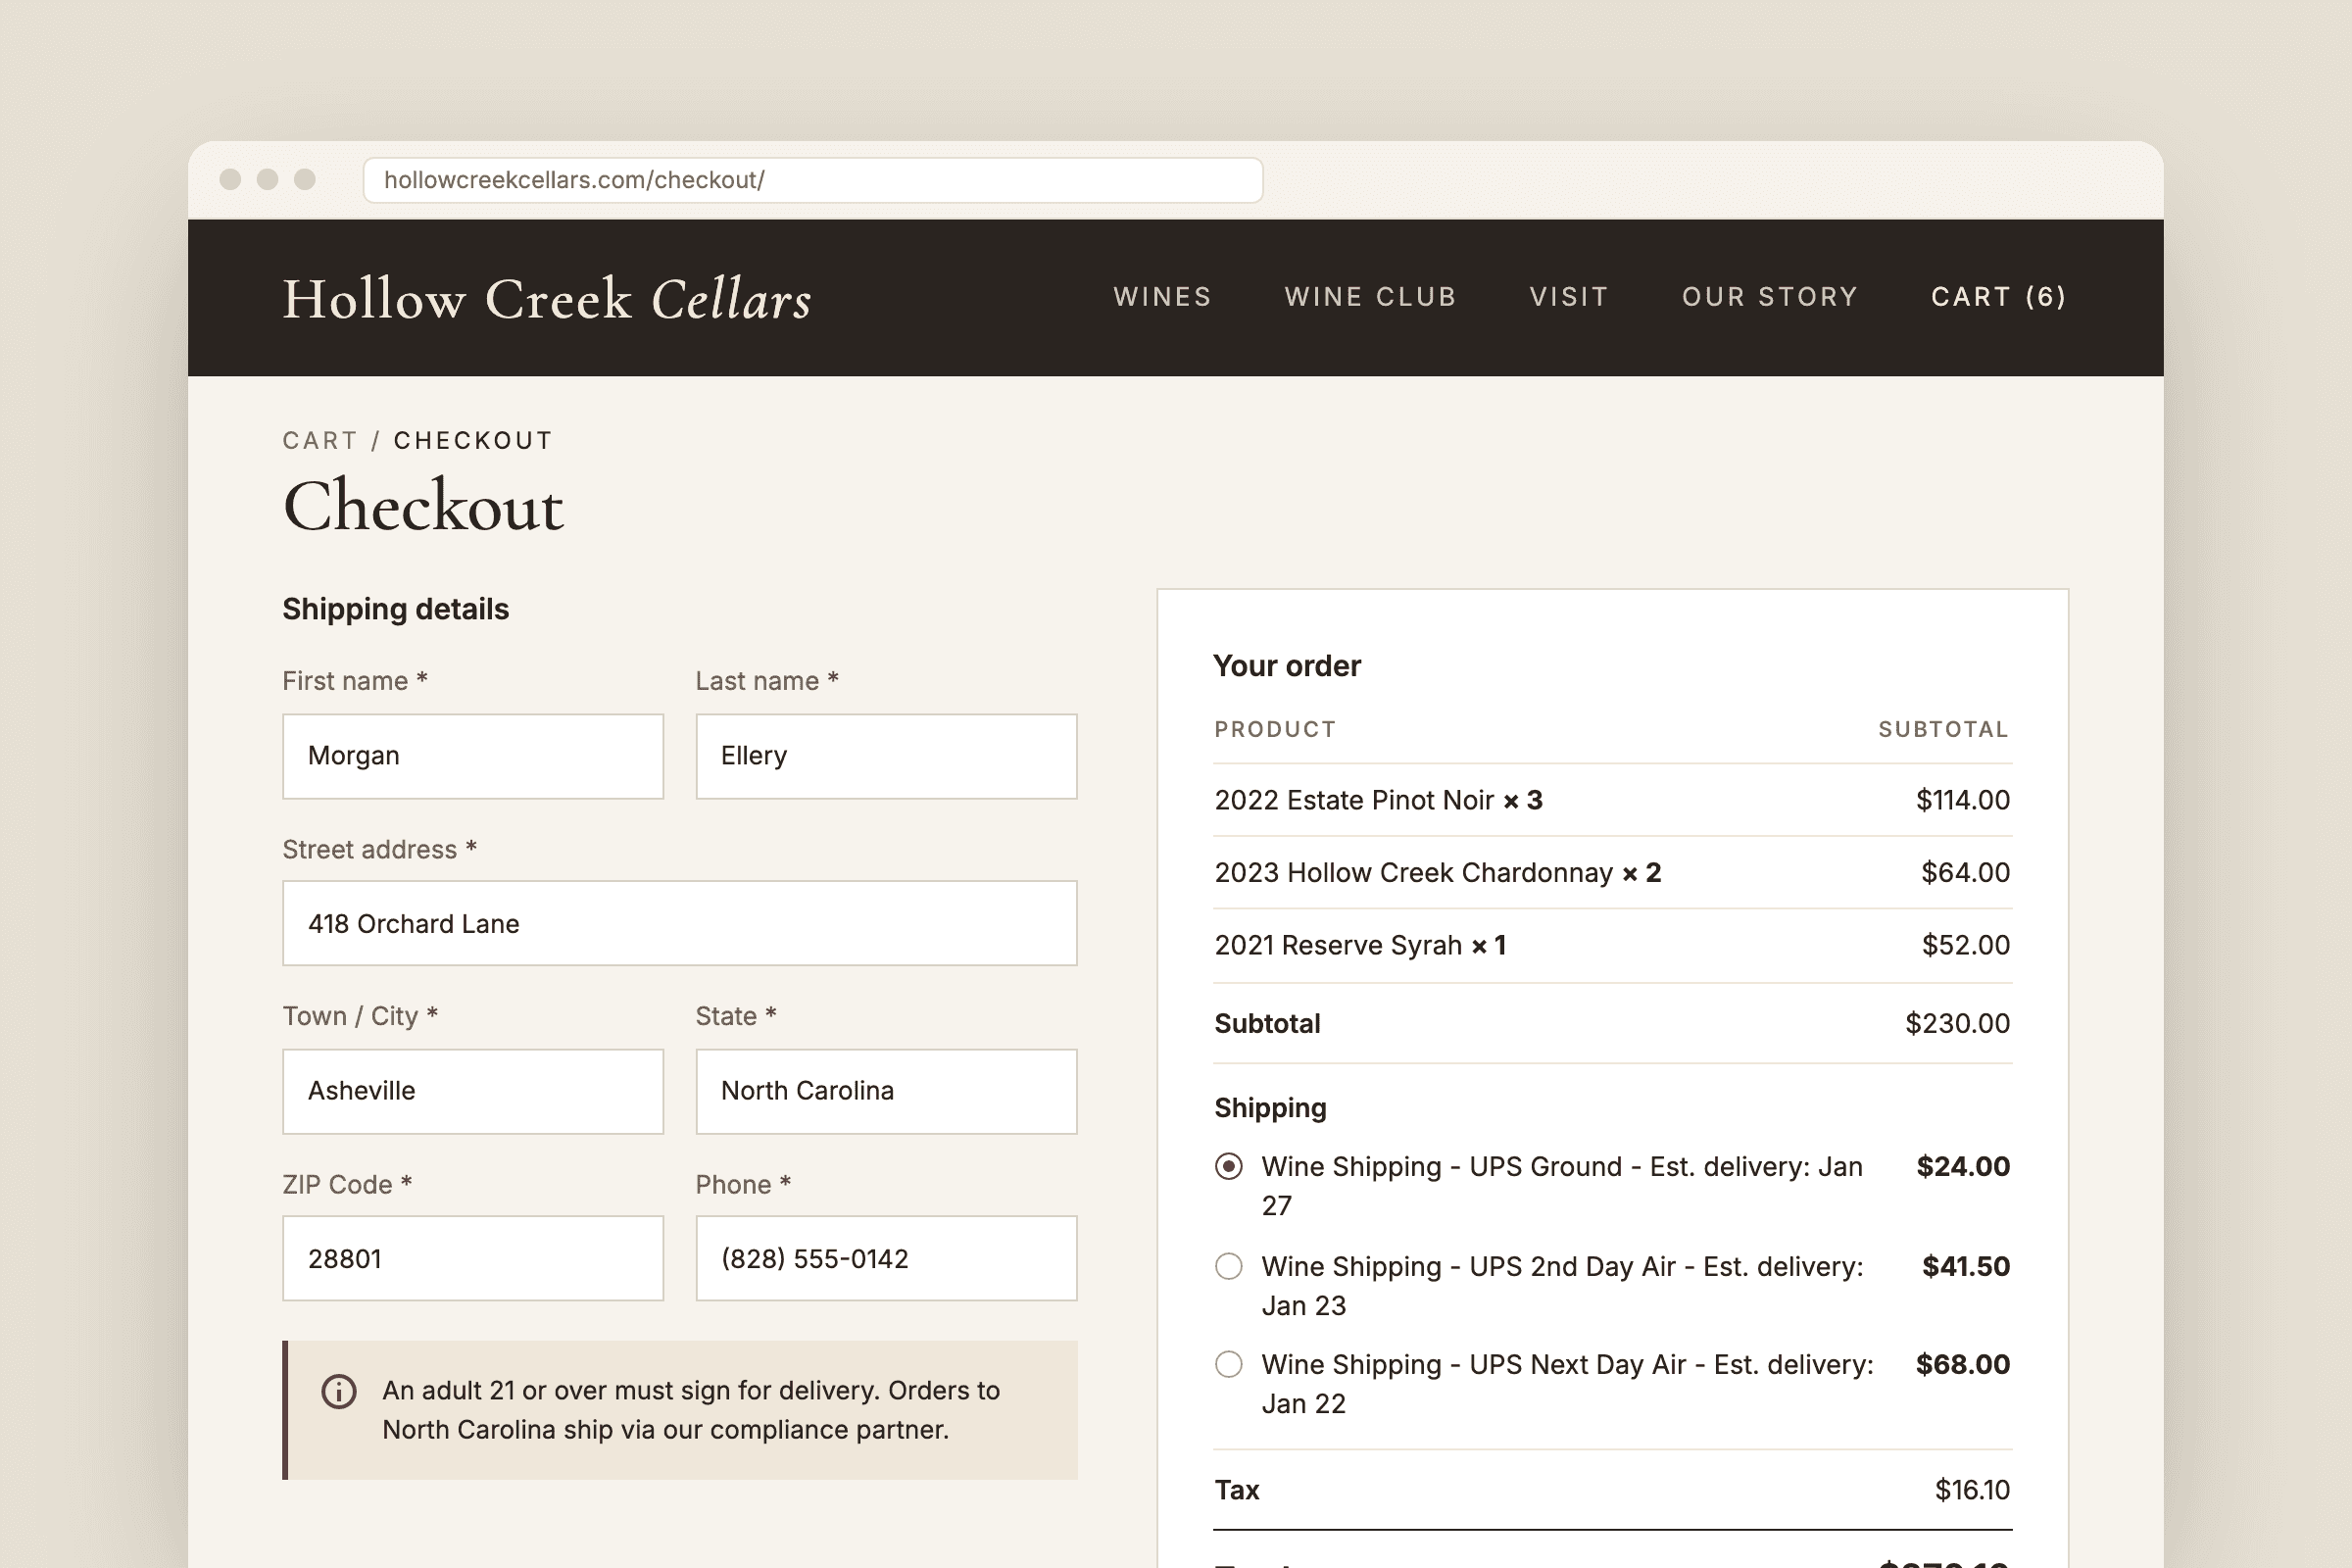Choose UPS Next Day Air shipping

click(1229, 1365)
